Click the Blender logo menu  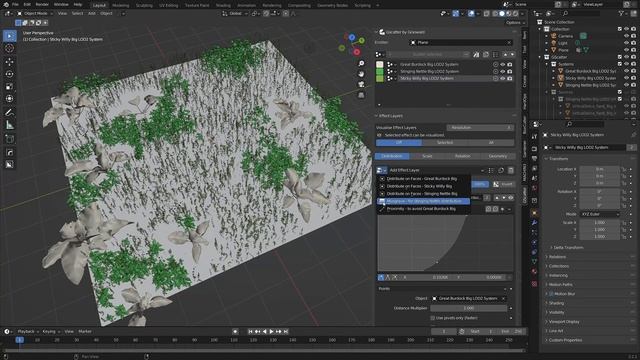pos(5,4)
